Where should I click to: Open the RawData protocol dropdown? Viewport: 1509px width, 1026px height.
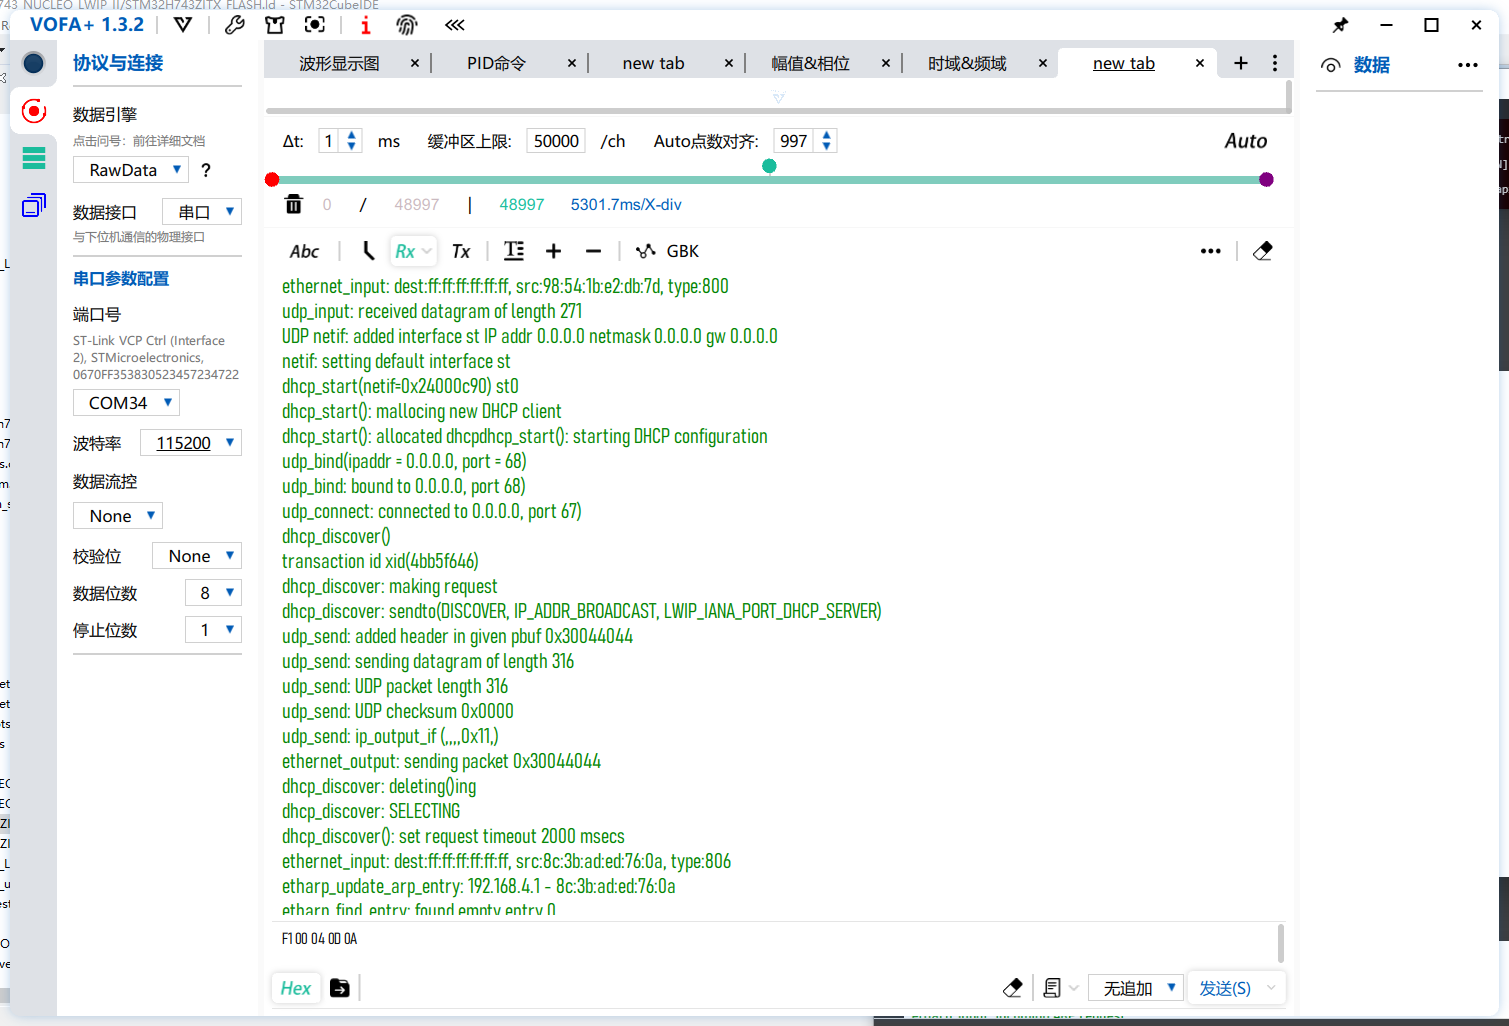point(130,169)
